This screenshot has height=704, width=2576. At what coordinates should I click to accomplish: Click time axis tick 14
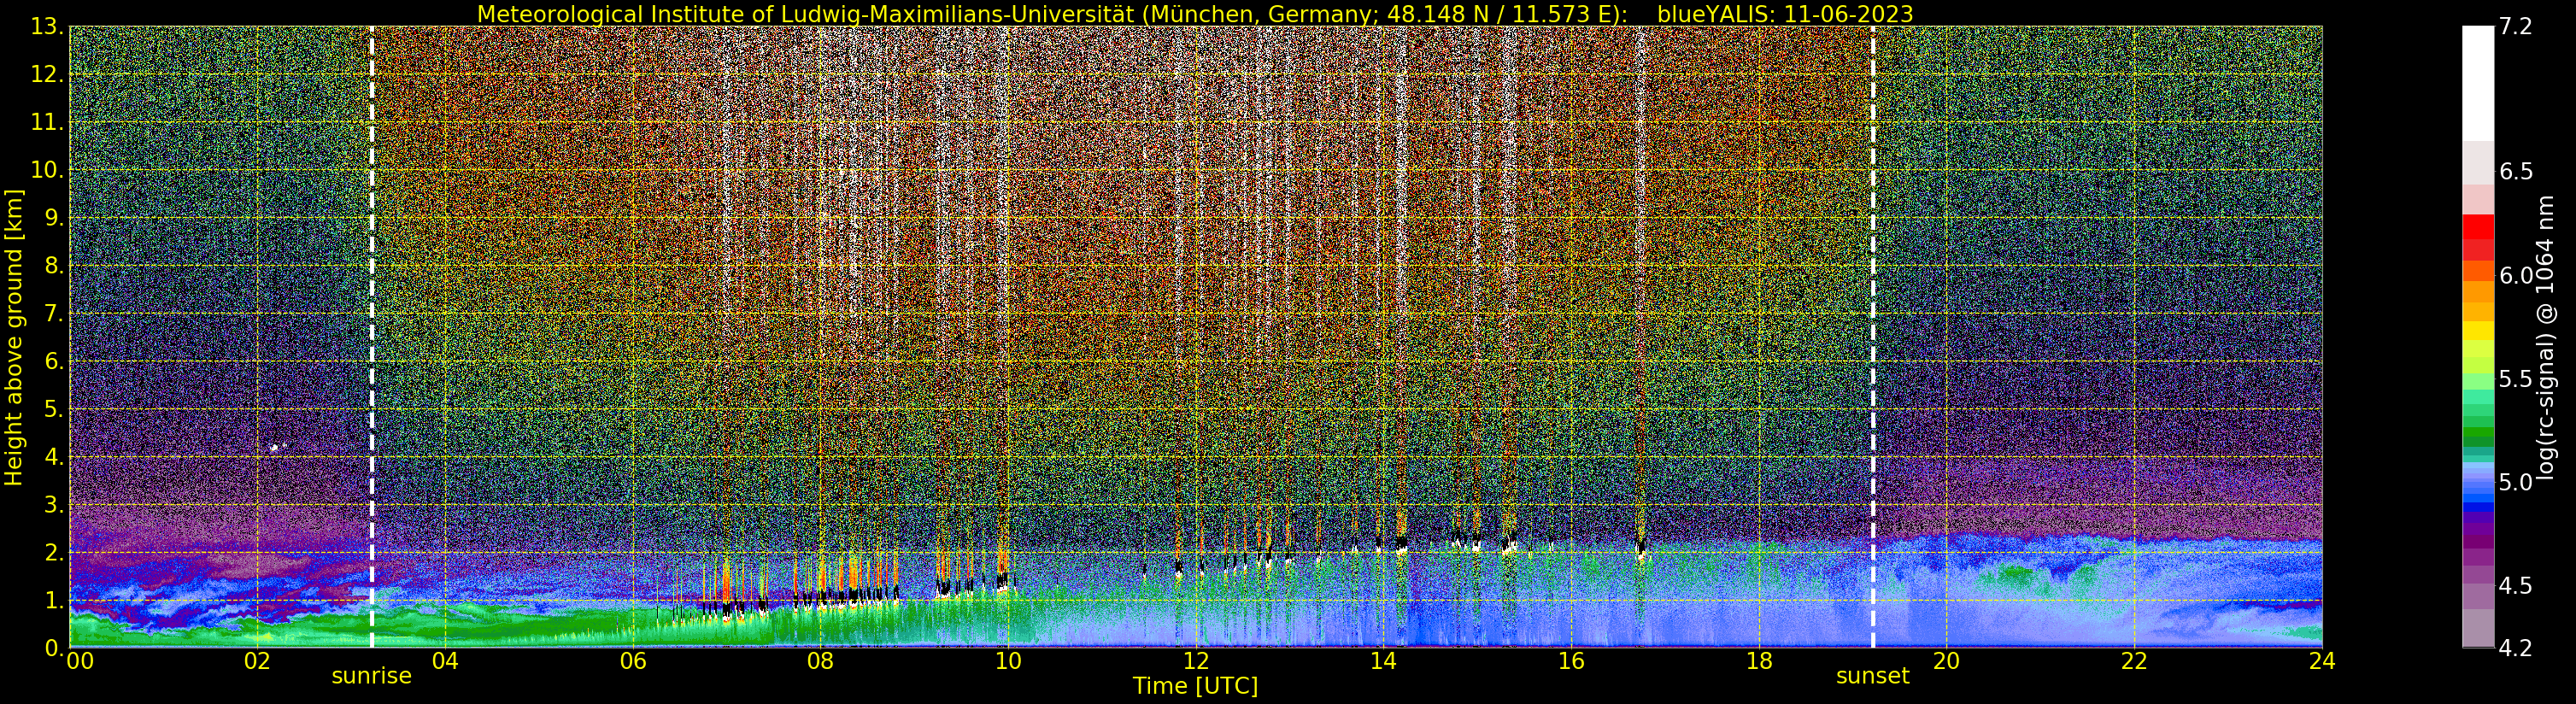pyautogui.click(x=1383, y=661)
